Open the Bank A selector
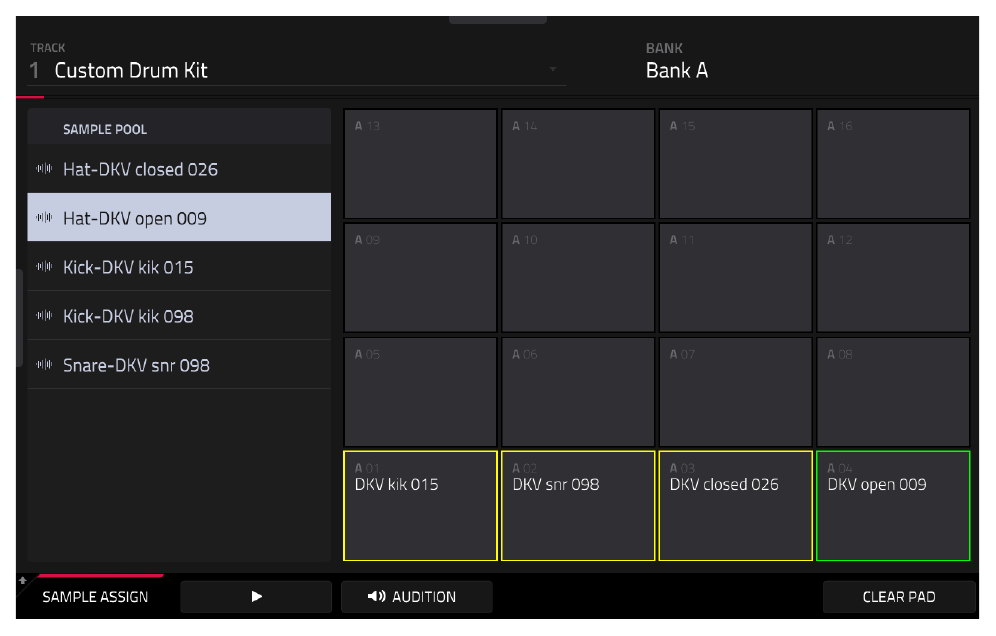This screenshot has height=636, width=996. tap(676, 70)
